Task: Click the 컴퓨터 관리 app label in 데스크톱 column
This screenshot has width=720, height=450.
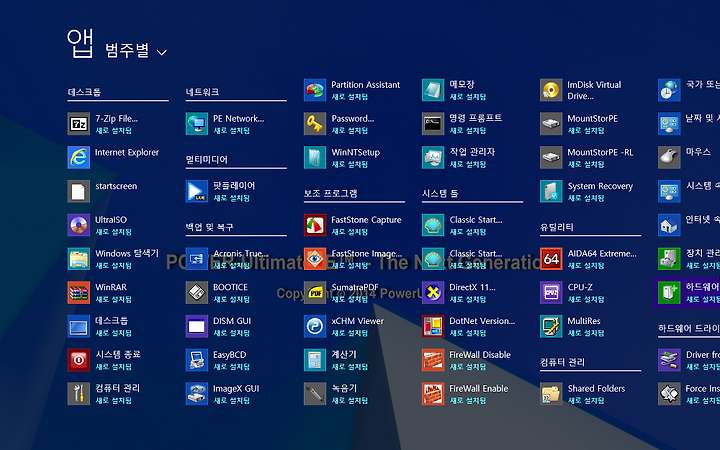Action: point(118,388)
